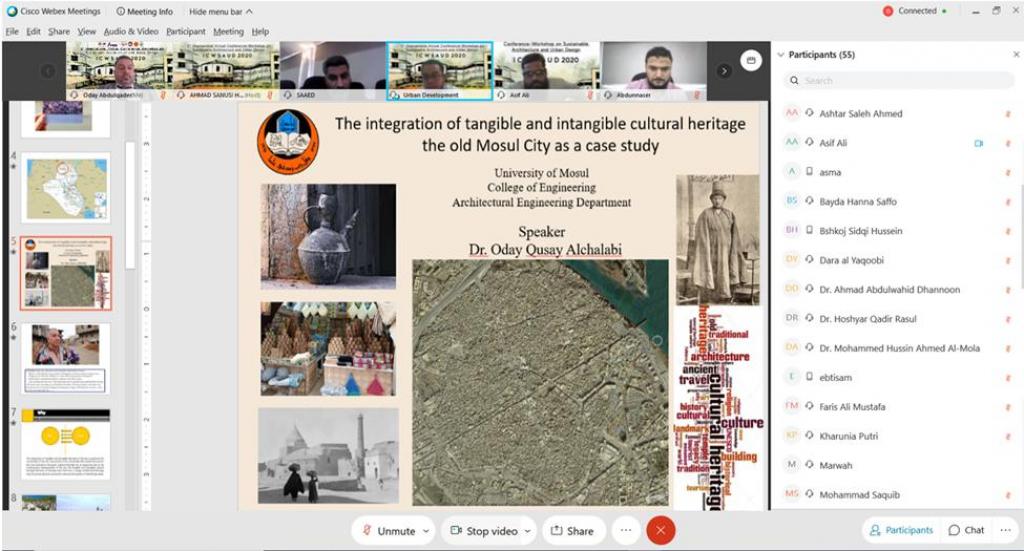The width and height of the screenshot is (1024, 551).
Task: Open panel options ellipsis beside Chat
Action: click(1007, 530)
